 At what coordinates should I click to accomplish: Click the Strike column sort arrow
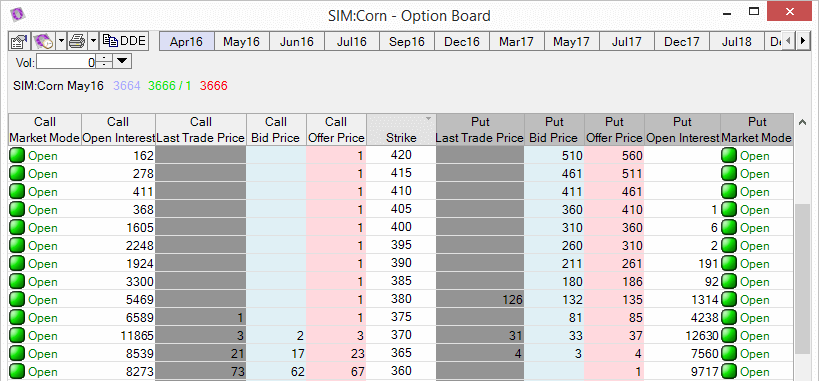click(x=429, y=119)
